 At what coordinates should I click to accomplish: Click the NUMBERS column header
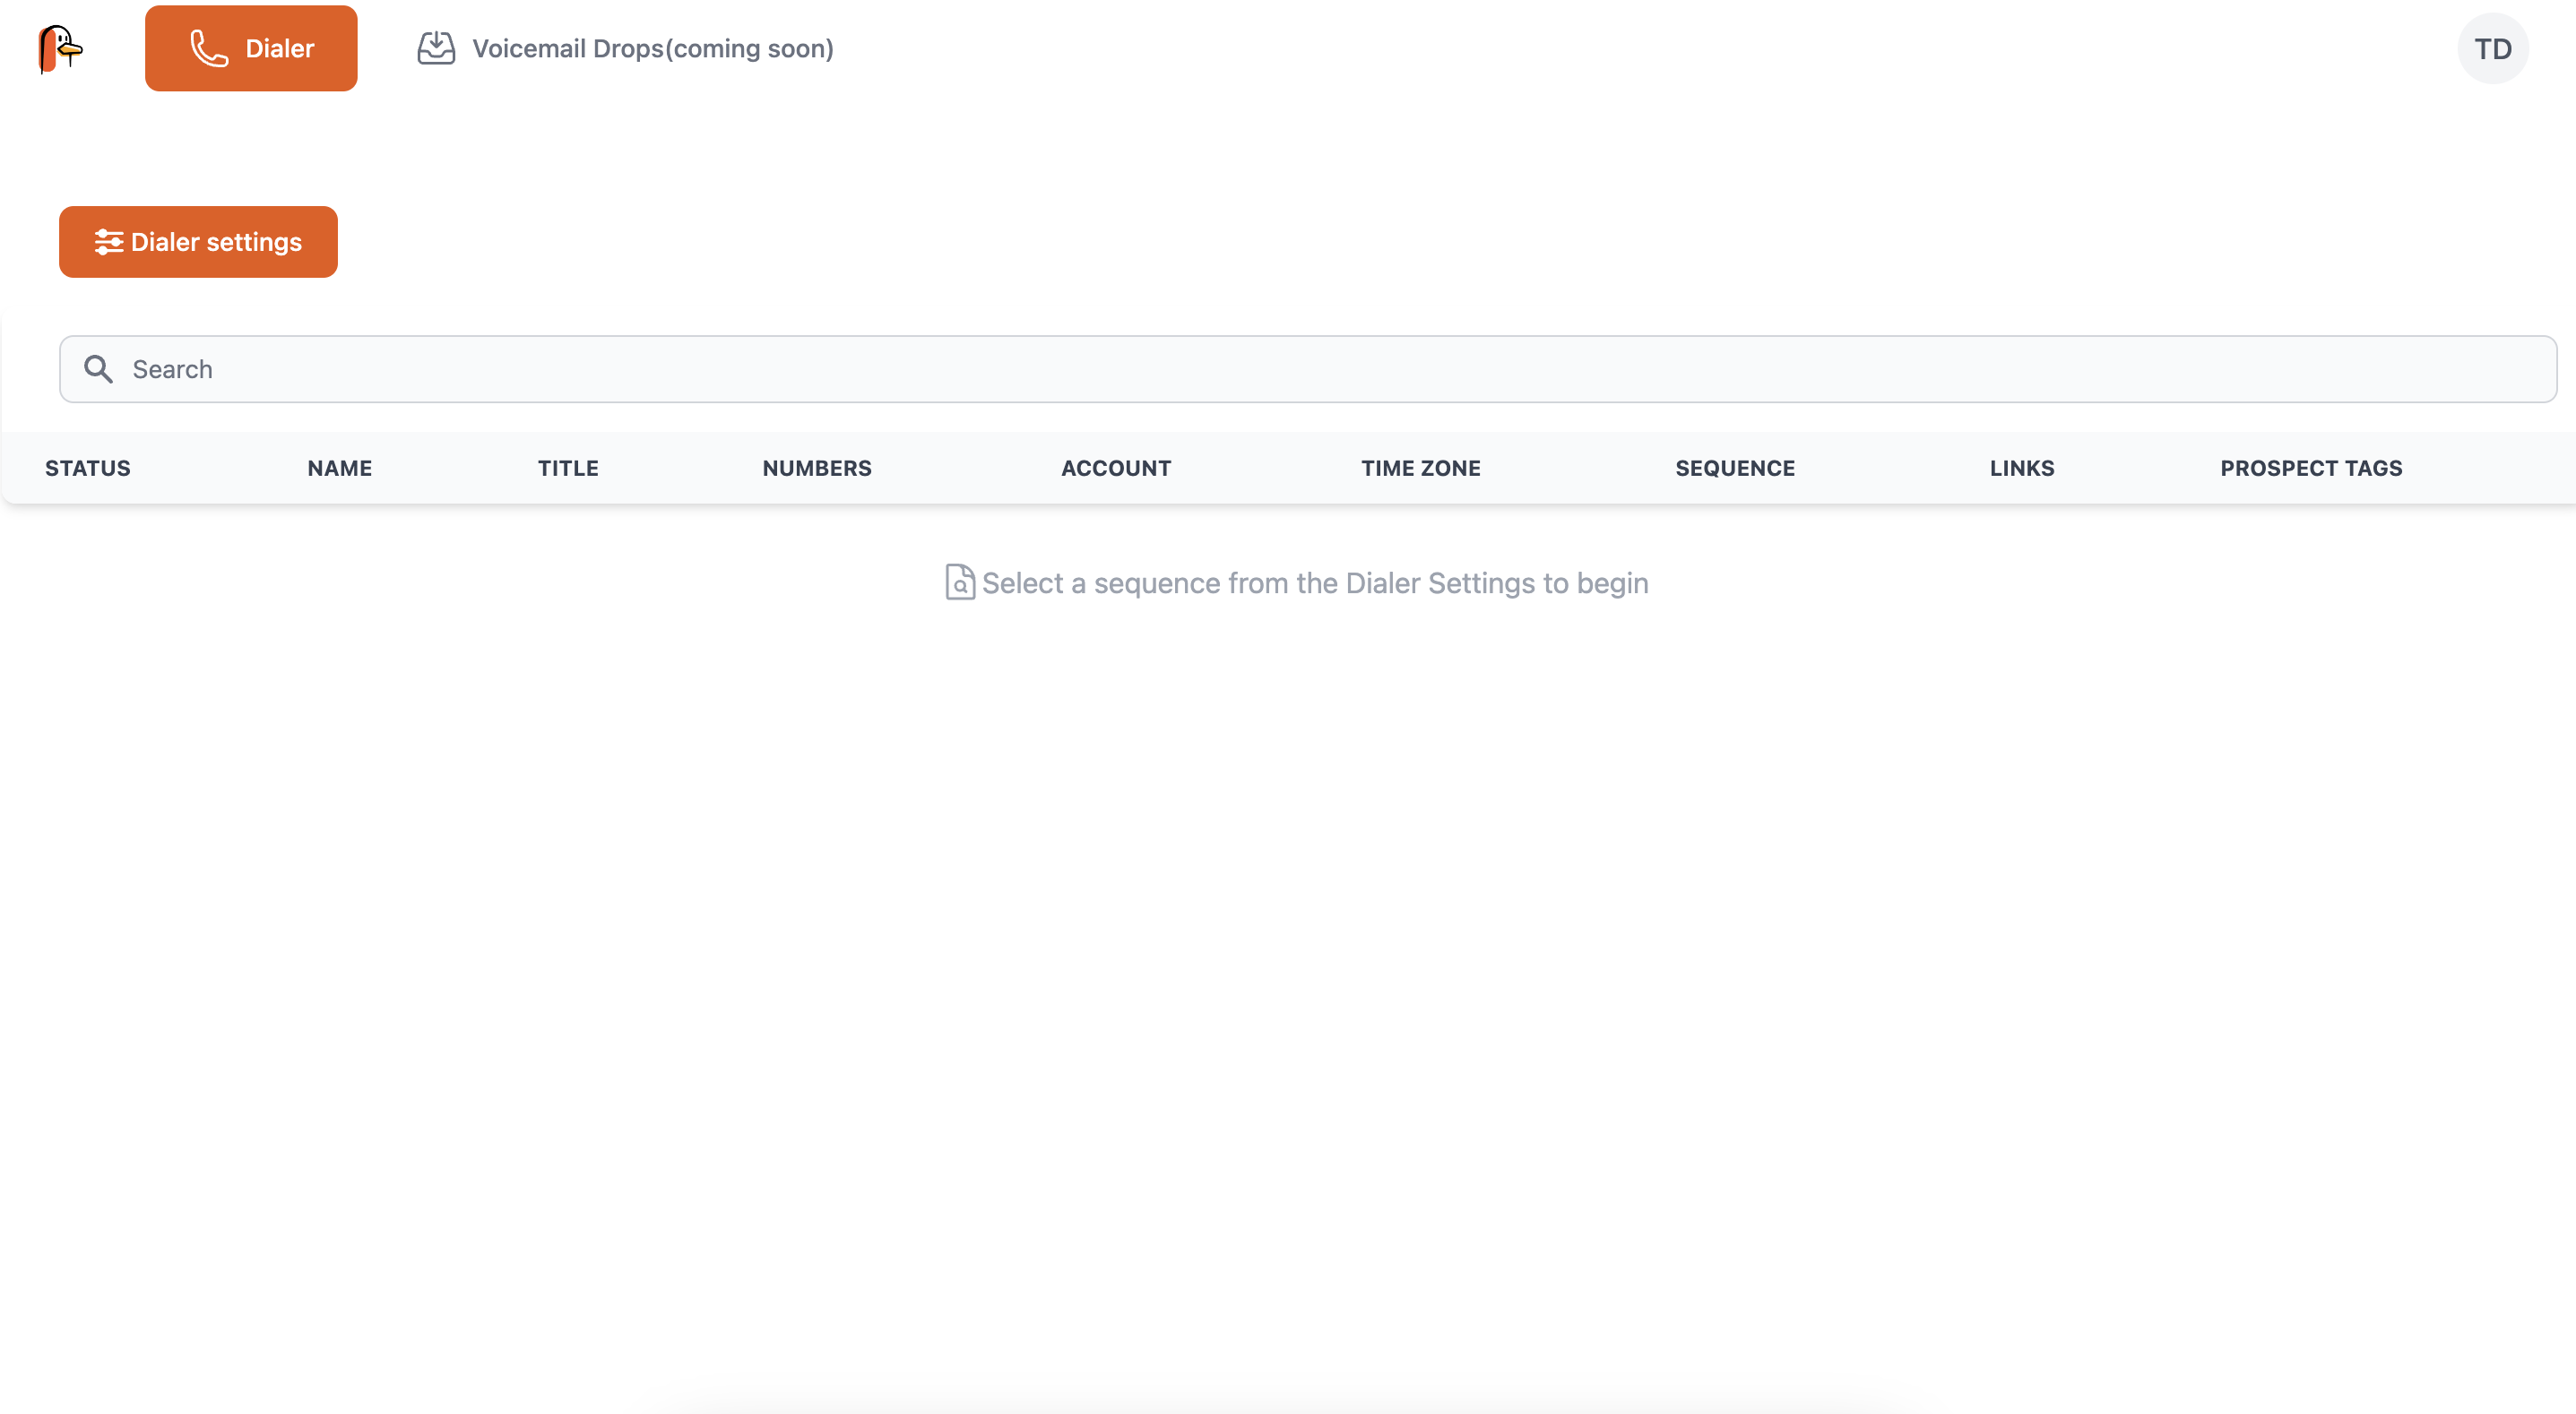(x=817, y=468)
